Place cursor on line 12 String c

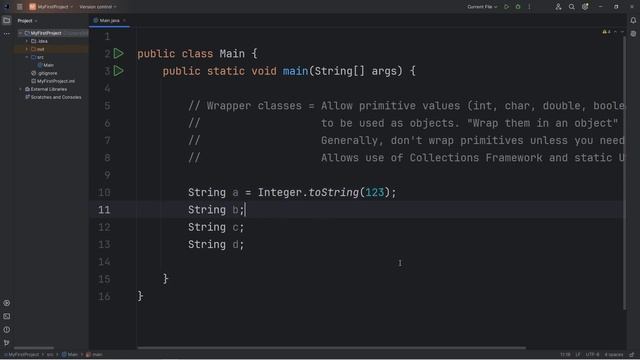pos(216,227)
